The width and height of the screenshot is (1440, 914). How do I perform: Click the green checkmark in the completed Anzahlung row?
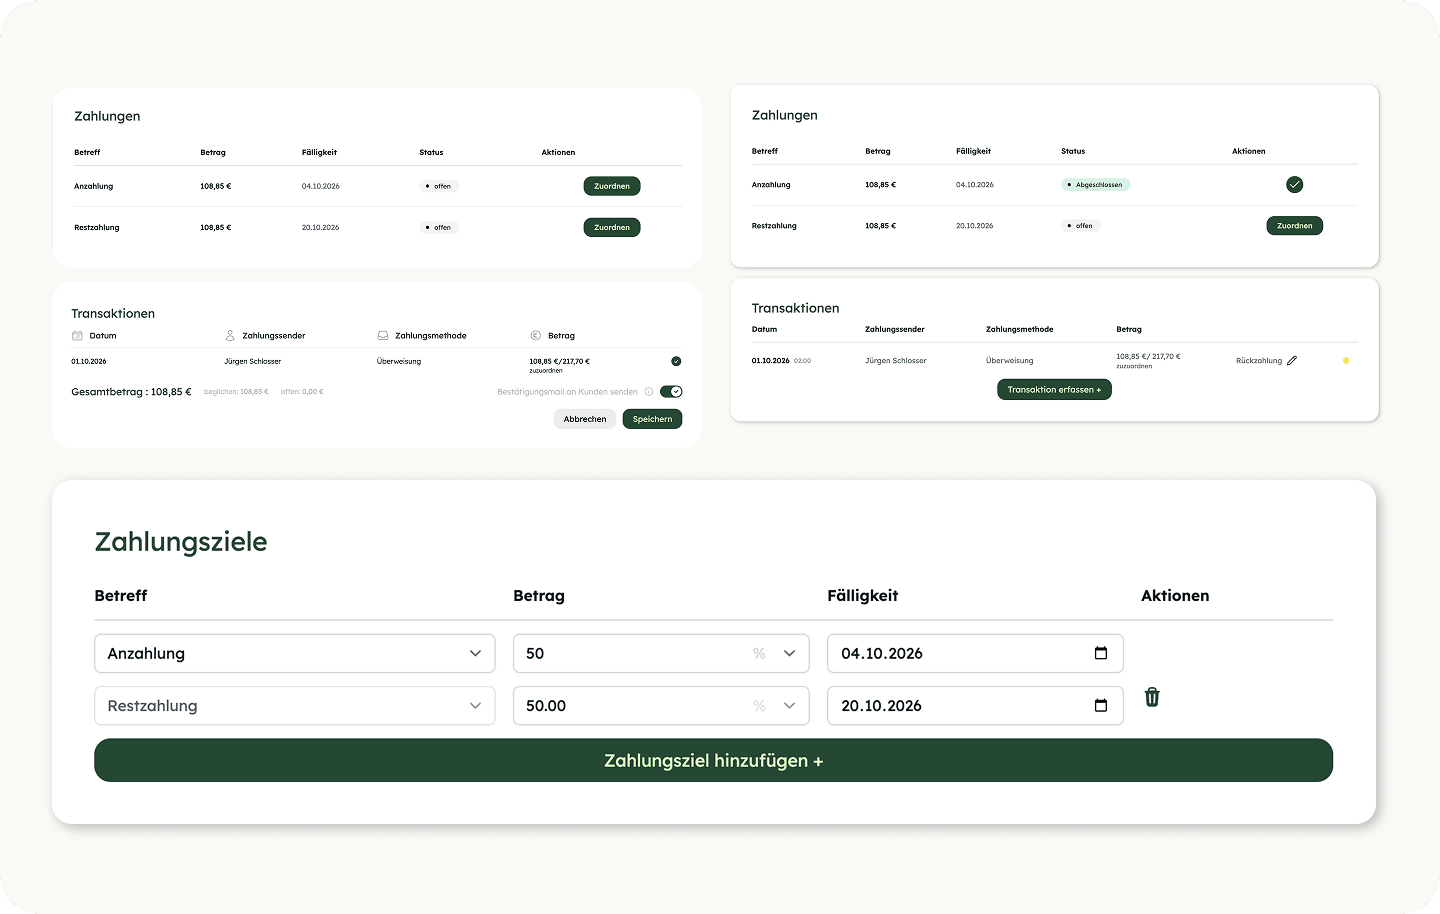pyautogui.click(x=1294, y=185)
